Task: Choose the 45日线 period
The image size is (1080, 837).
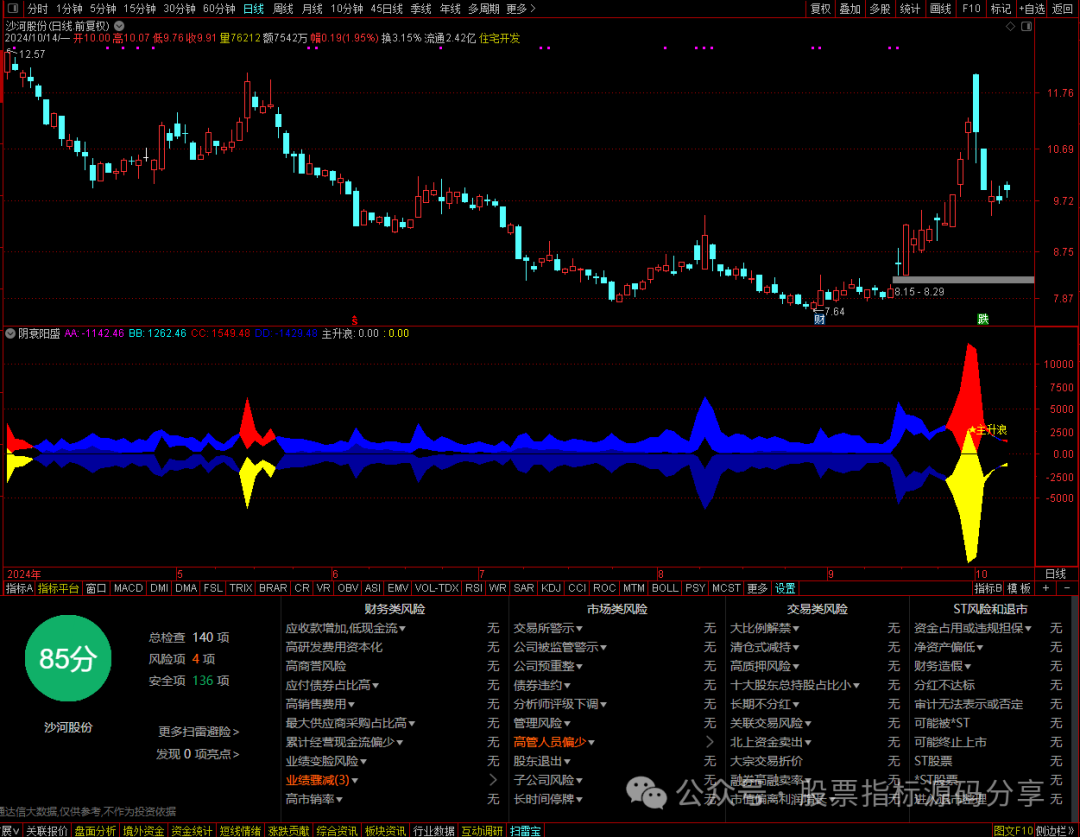Action: tap(386, 8)
